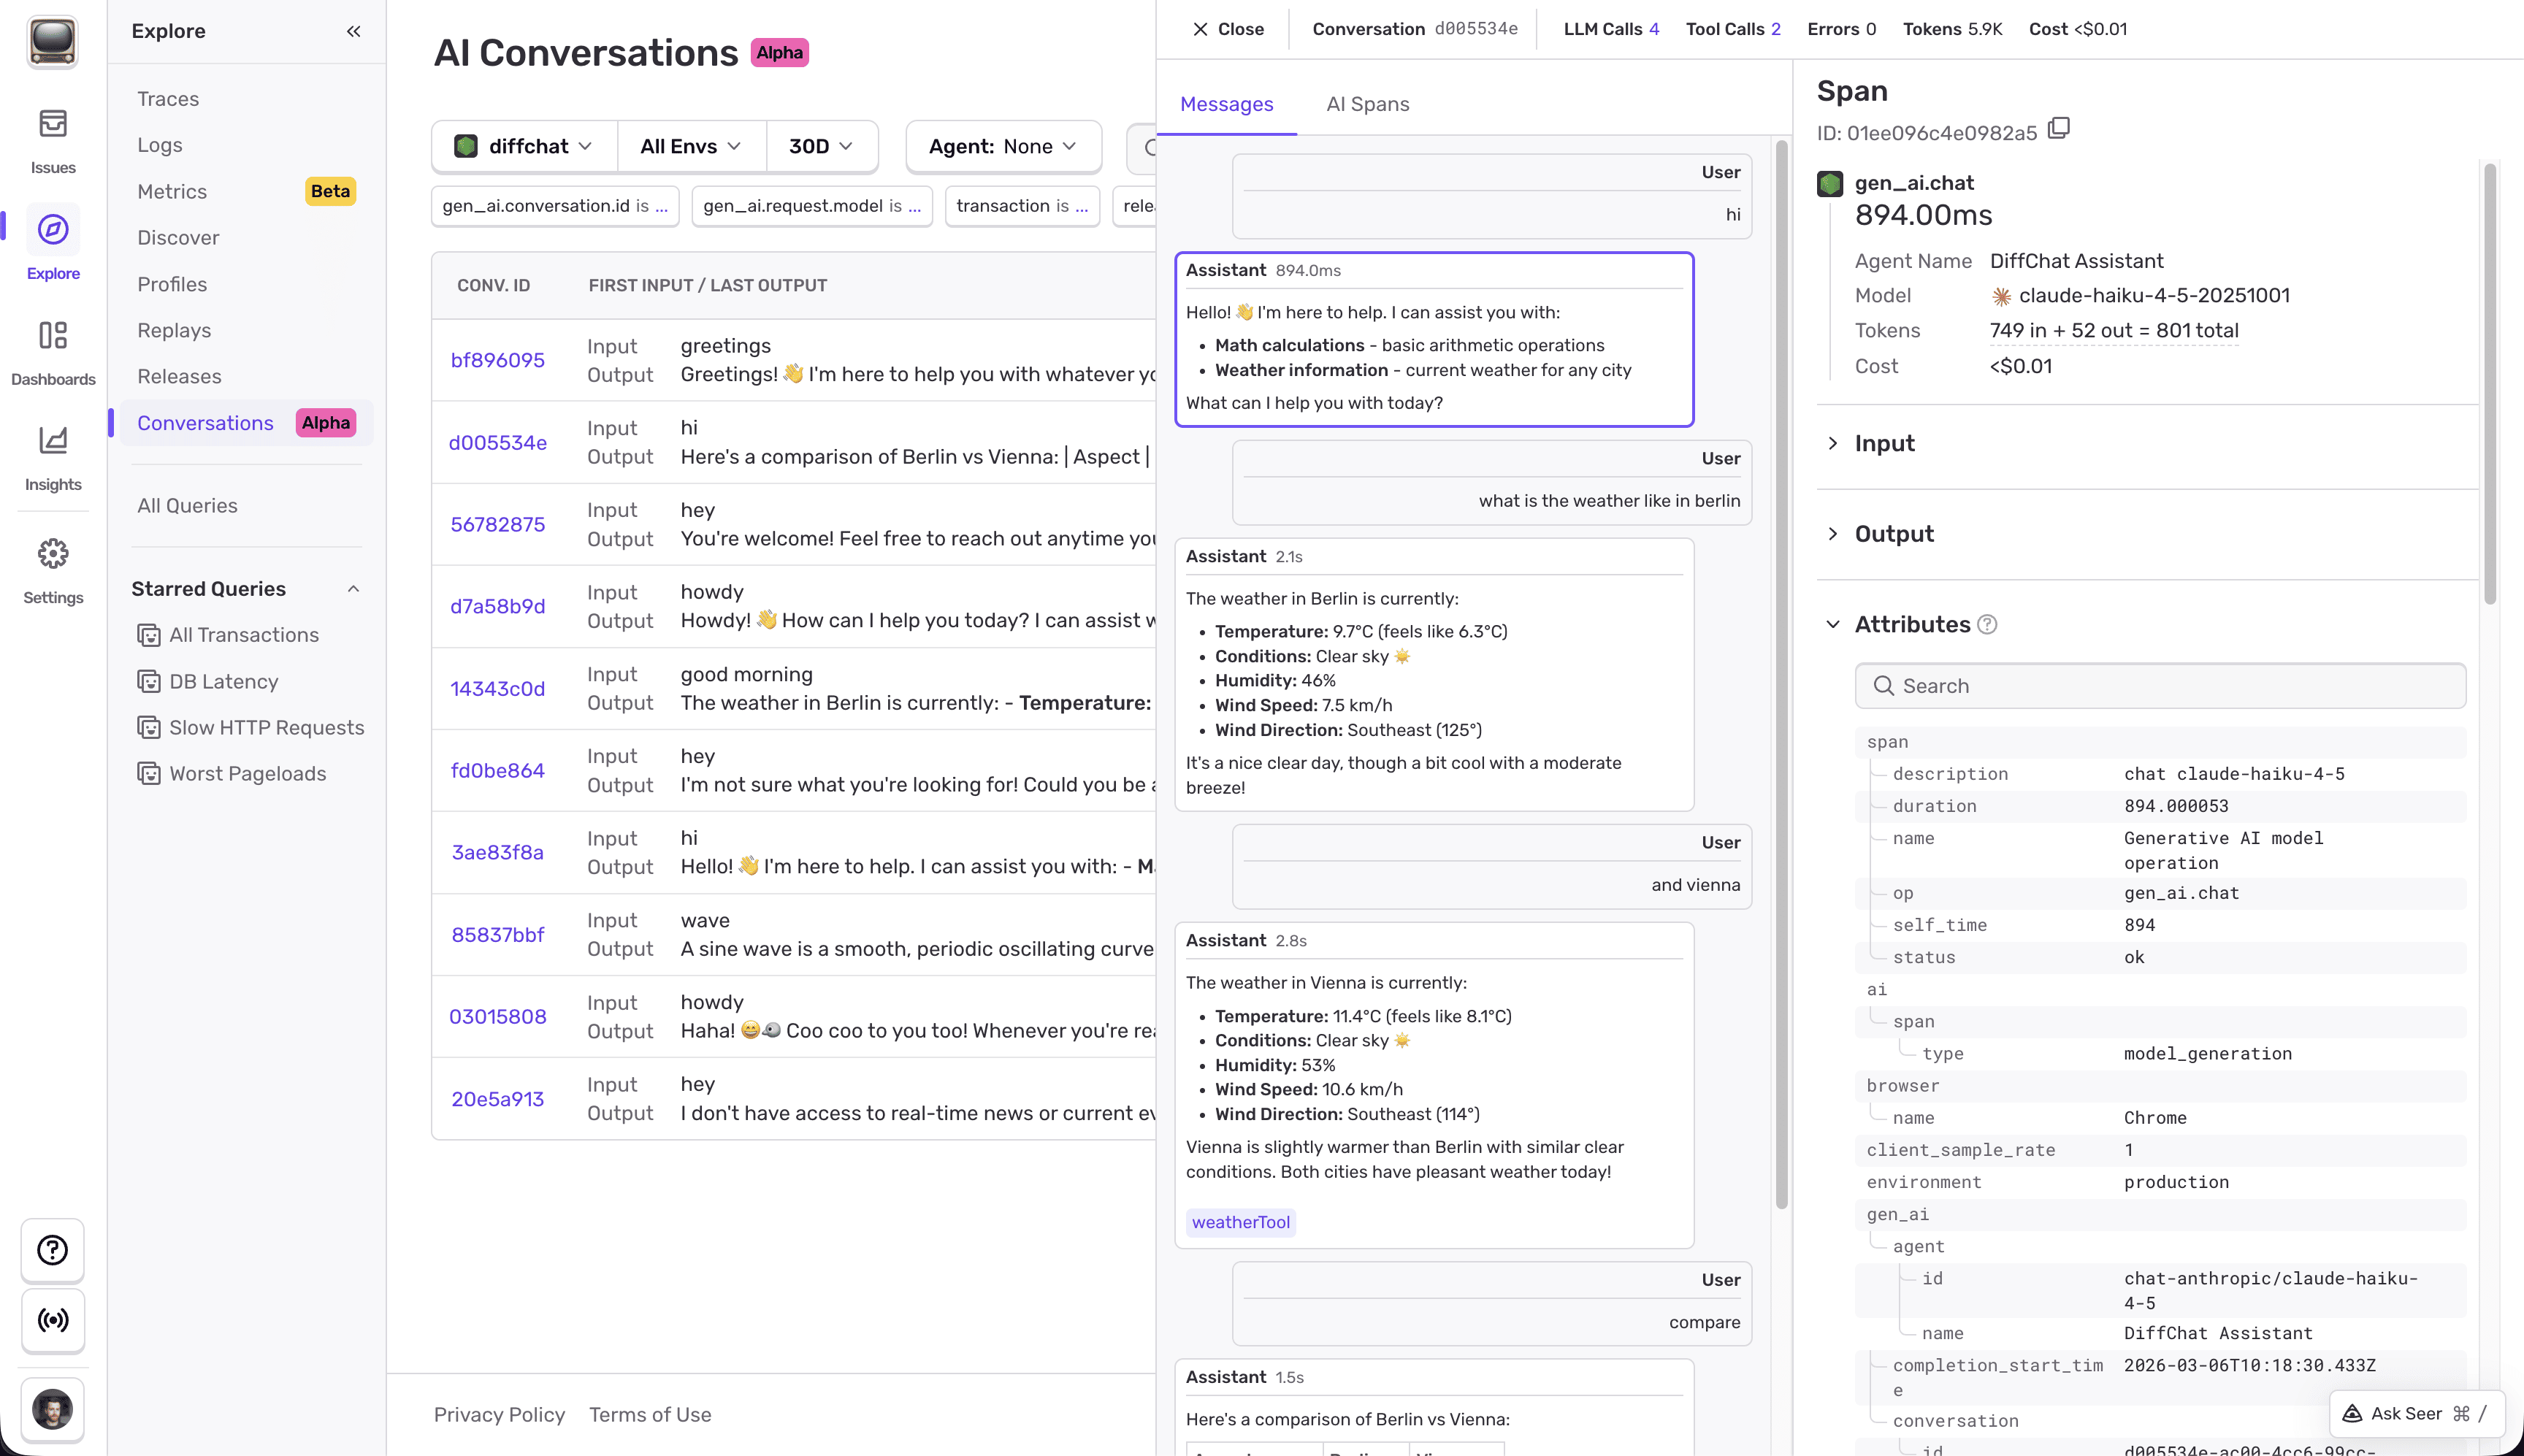Copy the span ID
Viewport: 2524px width, 1456px height.
(2058, 129)
